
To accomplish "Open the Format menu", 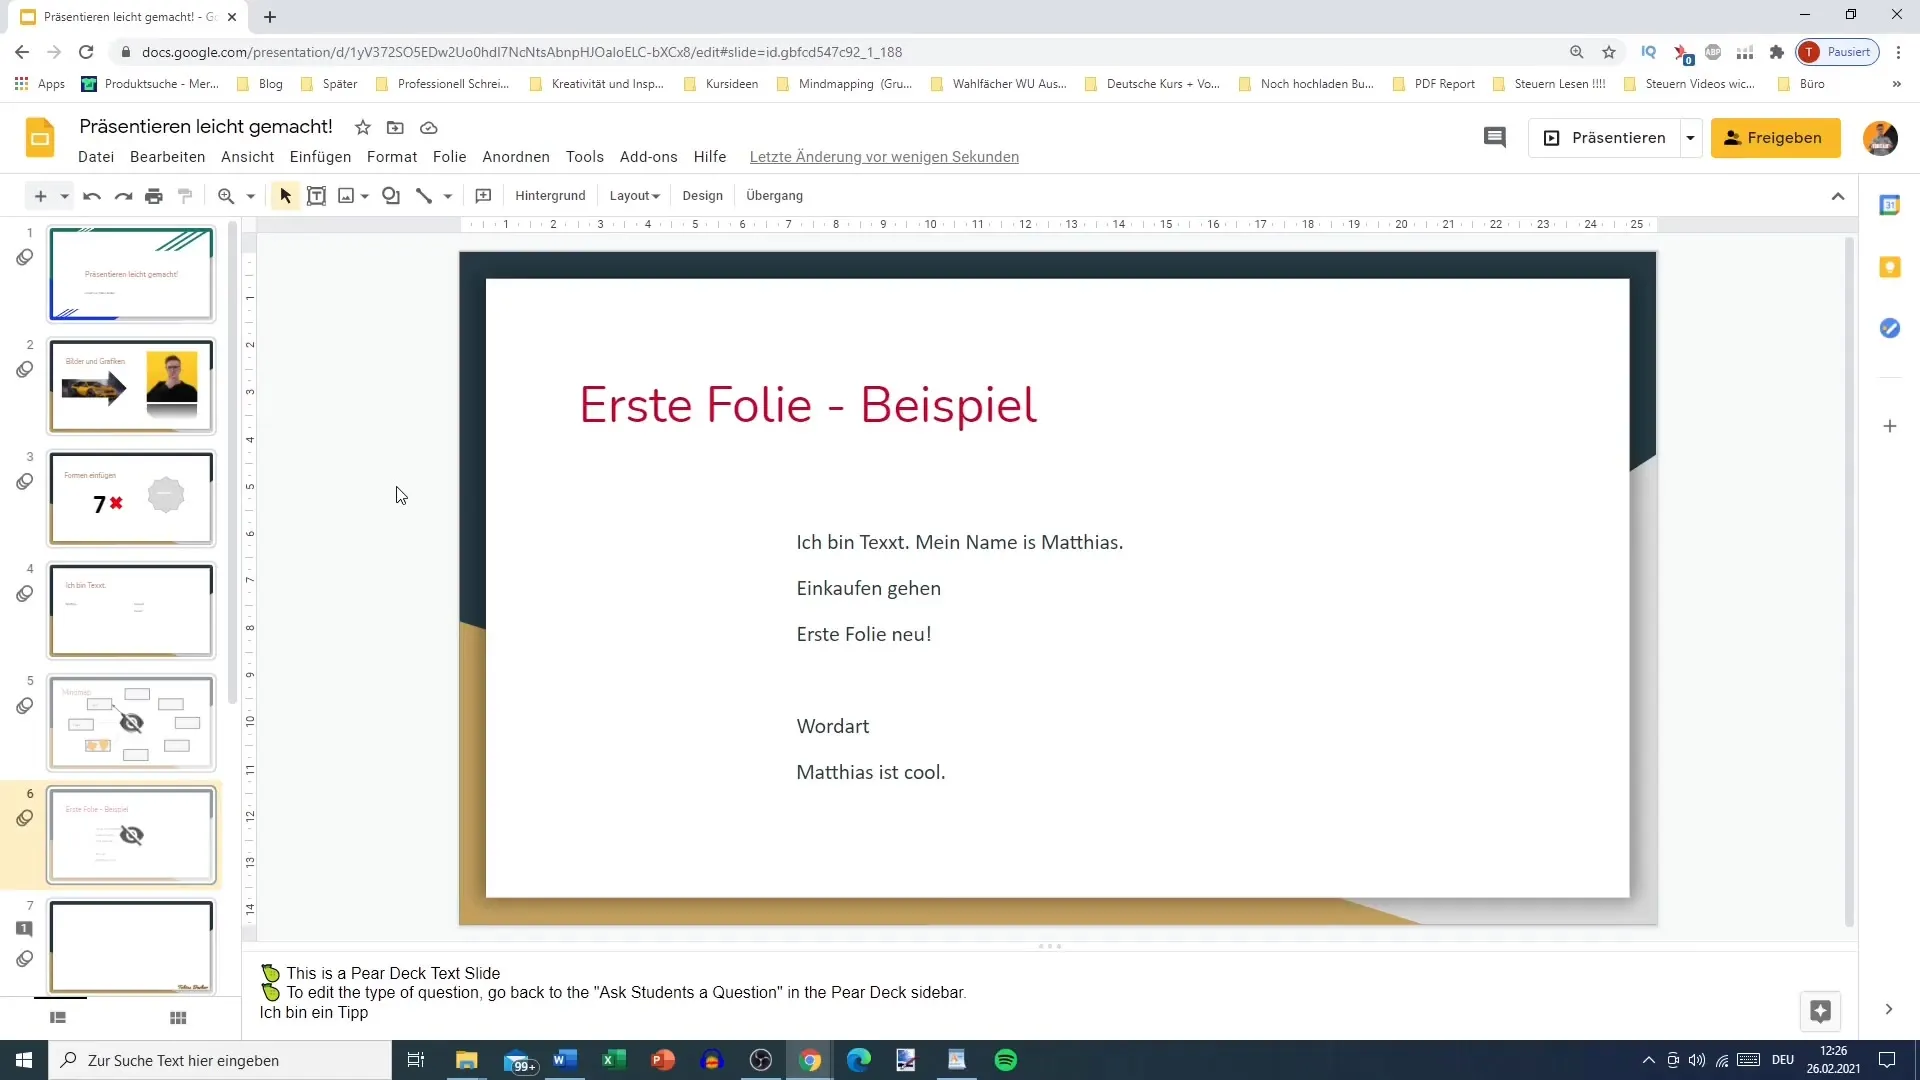I will (x=392, y=156).
